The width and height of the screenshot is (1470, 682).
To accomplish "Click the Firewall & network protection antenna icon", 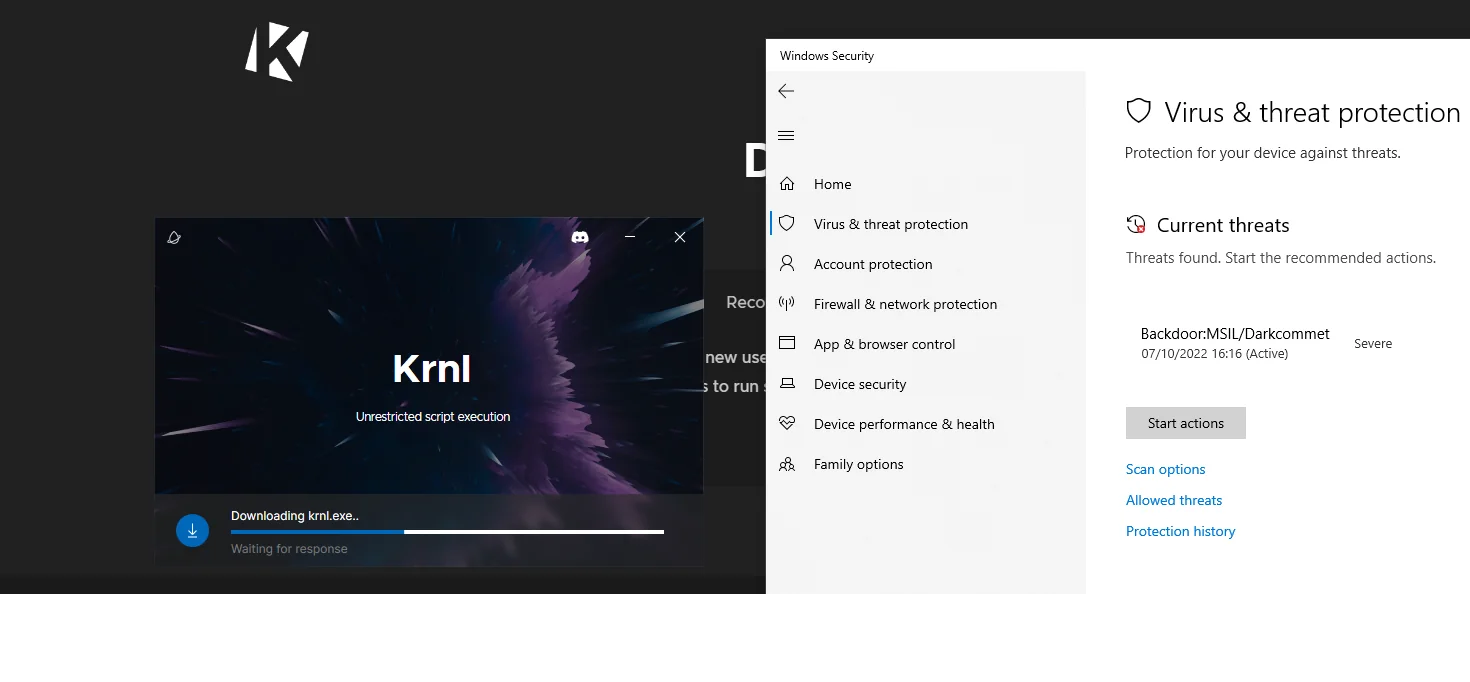I will [x=787, y=304].
